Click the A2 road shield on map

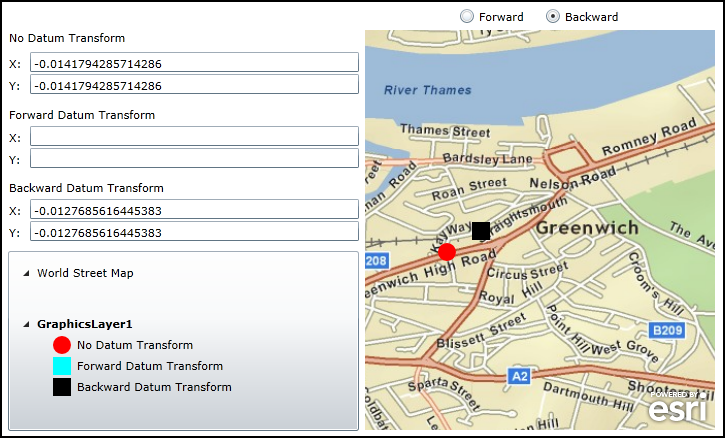tap(519, 376)
